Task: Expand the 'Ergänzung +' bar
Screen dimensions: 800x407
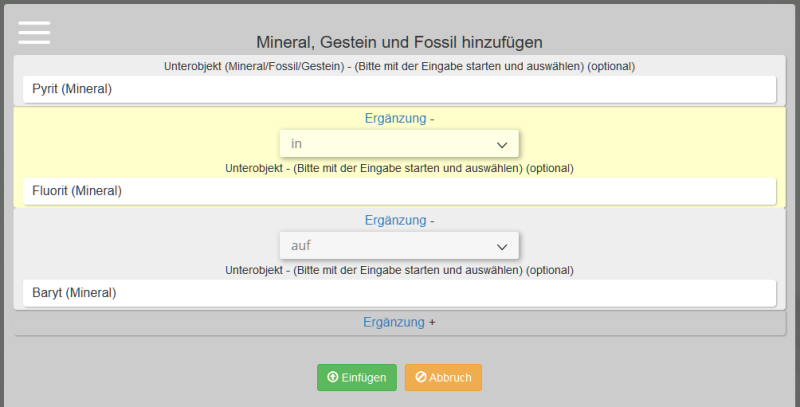Action: 399,323
